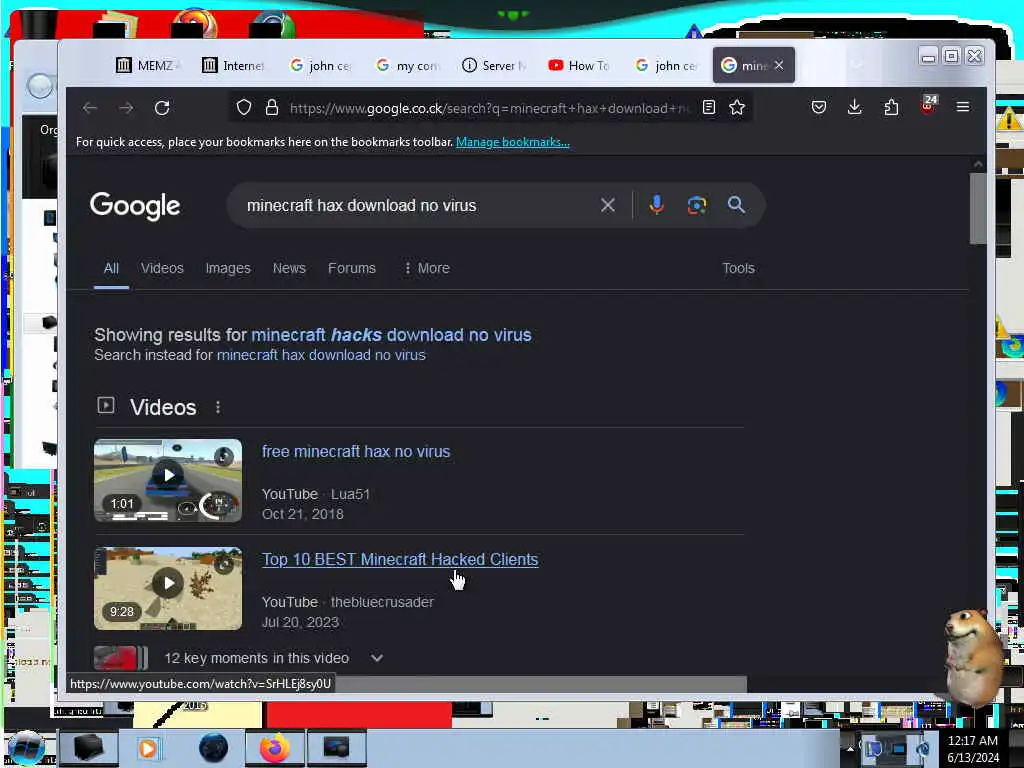This screenshot has width=1024, height=768.
Task: Go back with the back arrow
Action: (x=90, y=108)
